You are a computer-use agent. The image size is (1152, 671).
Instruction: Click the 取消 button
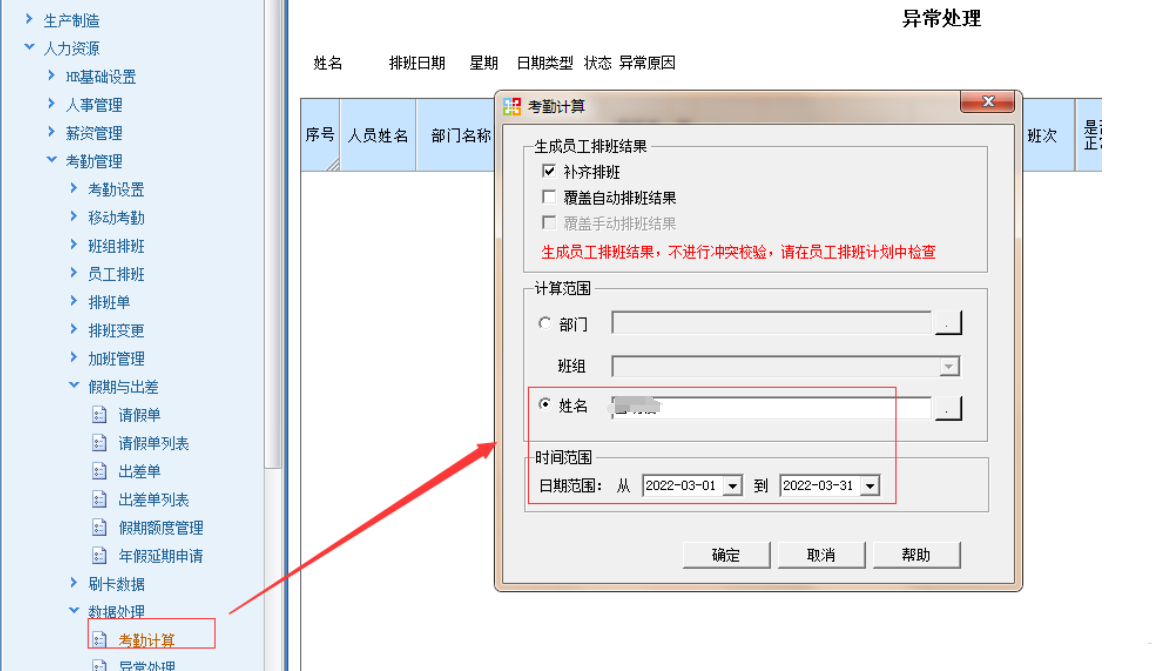pyautogui.click(x=821, y=555)
